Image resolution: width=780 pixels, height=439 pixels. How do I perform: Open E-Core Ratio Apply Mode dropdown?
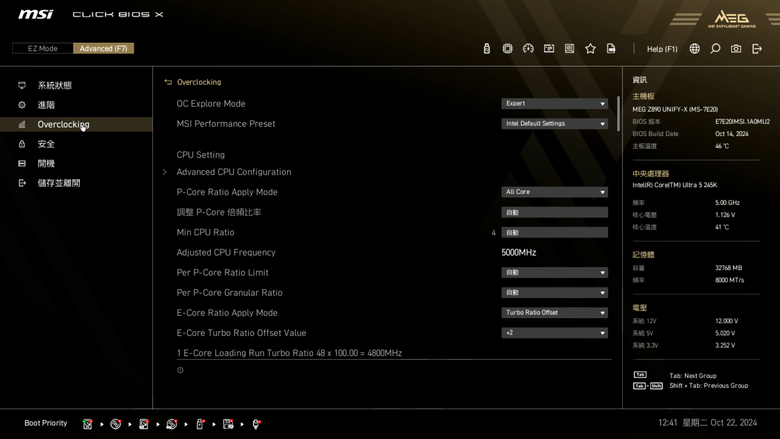(554, 312)
